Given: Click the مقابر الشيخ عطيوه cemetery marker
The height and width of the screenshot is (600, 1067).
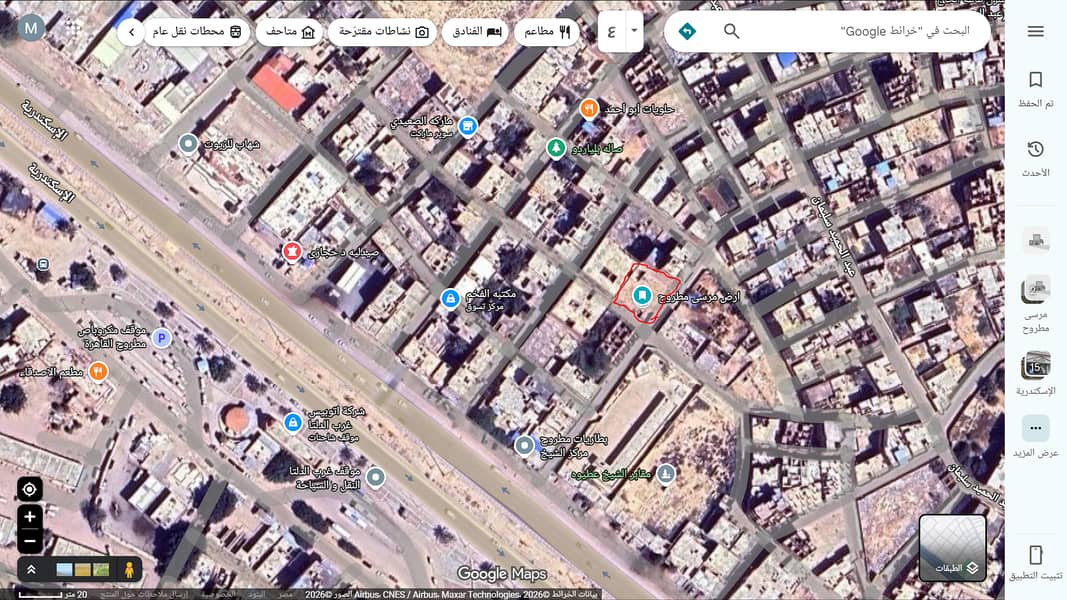Looking at the screenshot, I should click(666, 473).
